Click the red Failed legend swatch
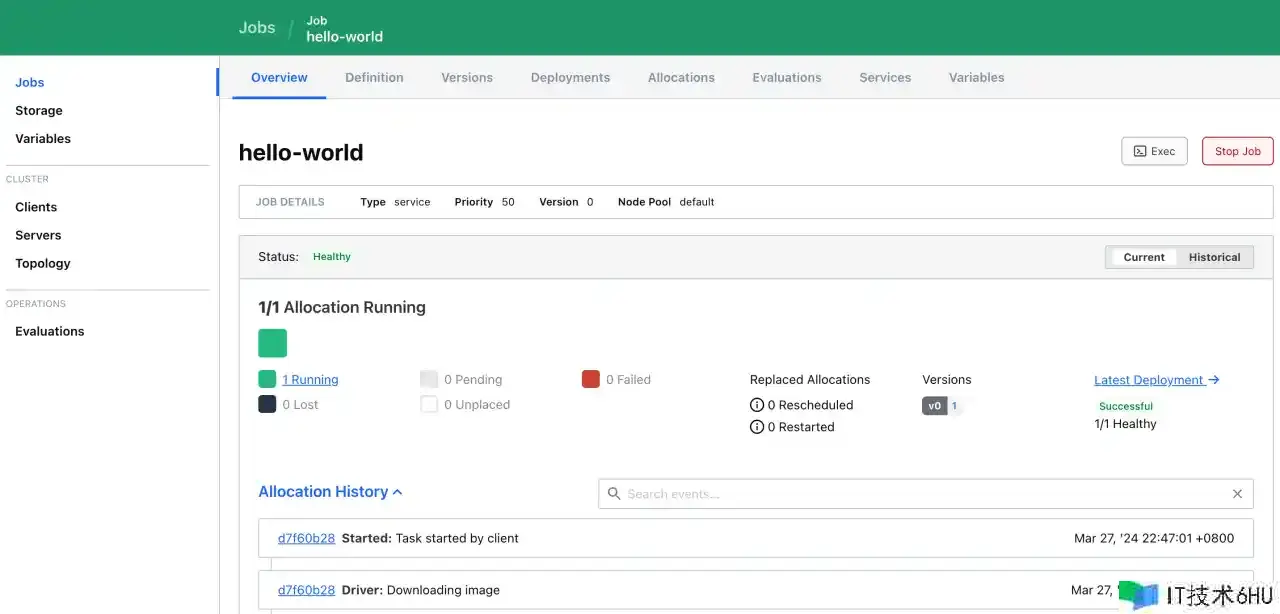 (x=591, y=379)
